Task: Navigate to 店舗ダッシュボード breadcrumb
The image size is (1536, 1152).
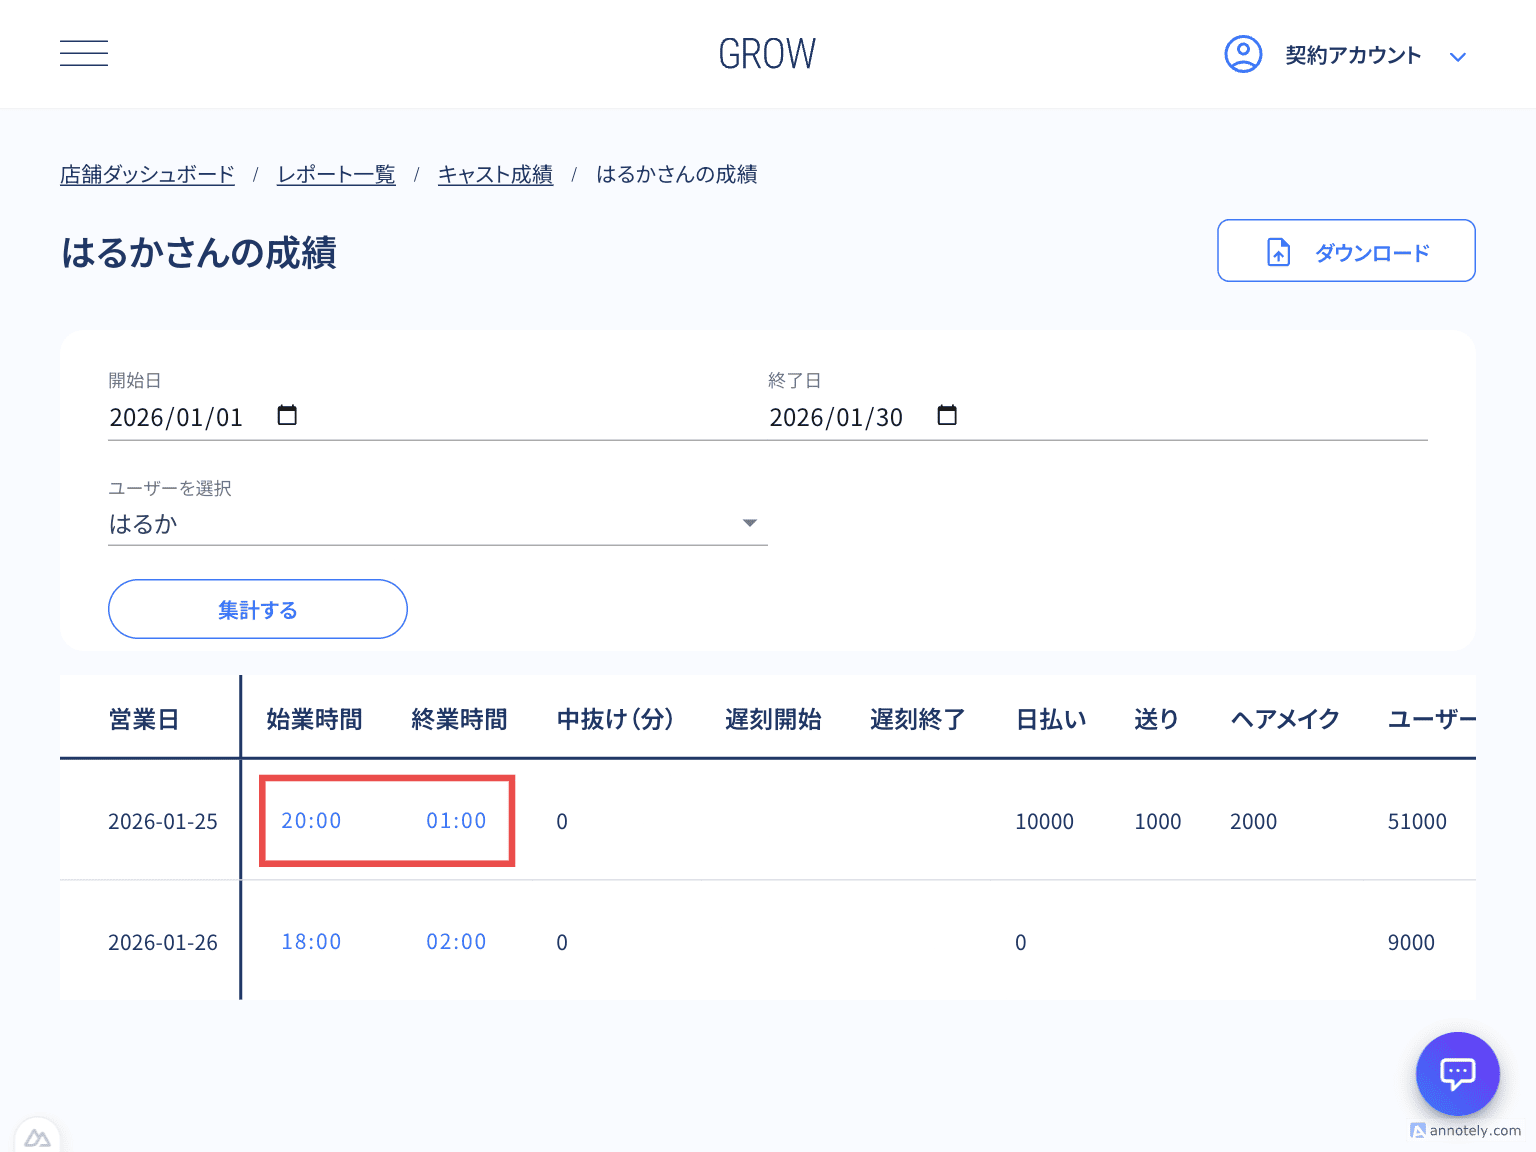Action: (146, 174)
